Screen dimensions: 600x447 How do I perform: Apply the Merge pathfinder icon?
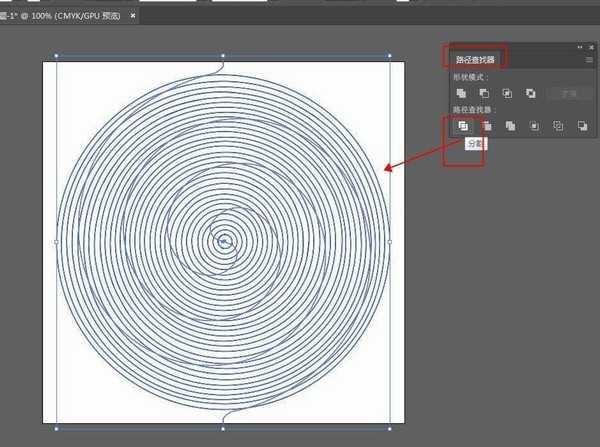(510, 126)
